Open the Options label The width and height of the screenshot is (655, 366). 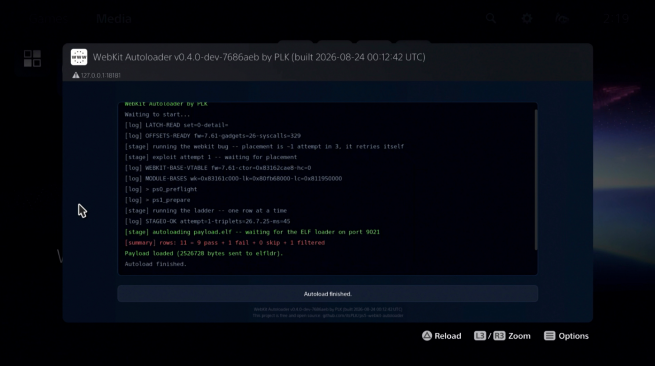click(574, 336)
